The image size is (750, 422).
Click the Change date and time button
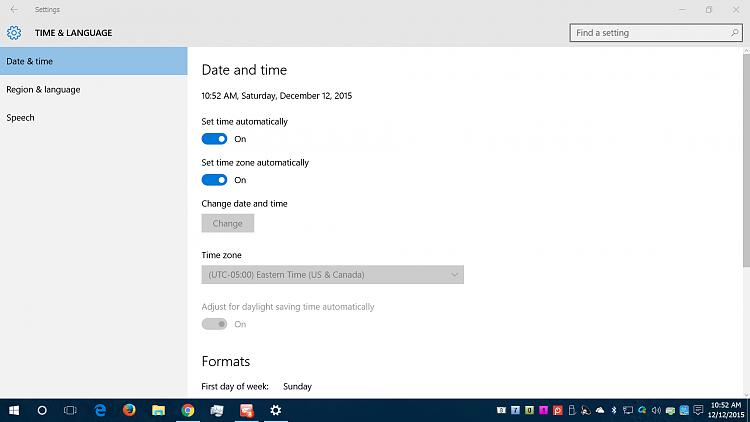(228, 223)
